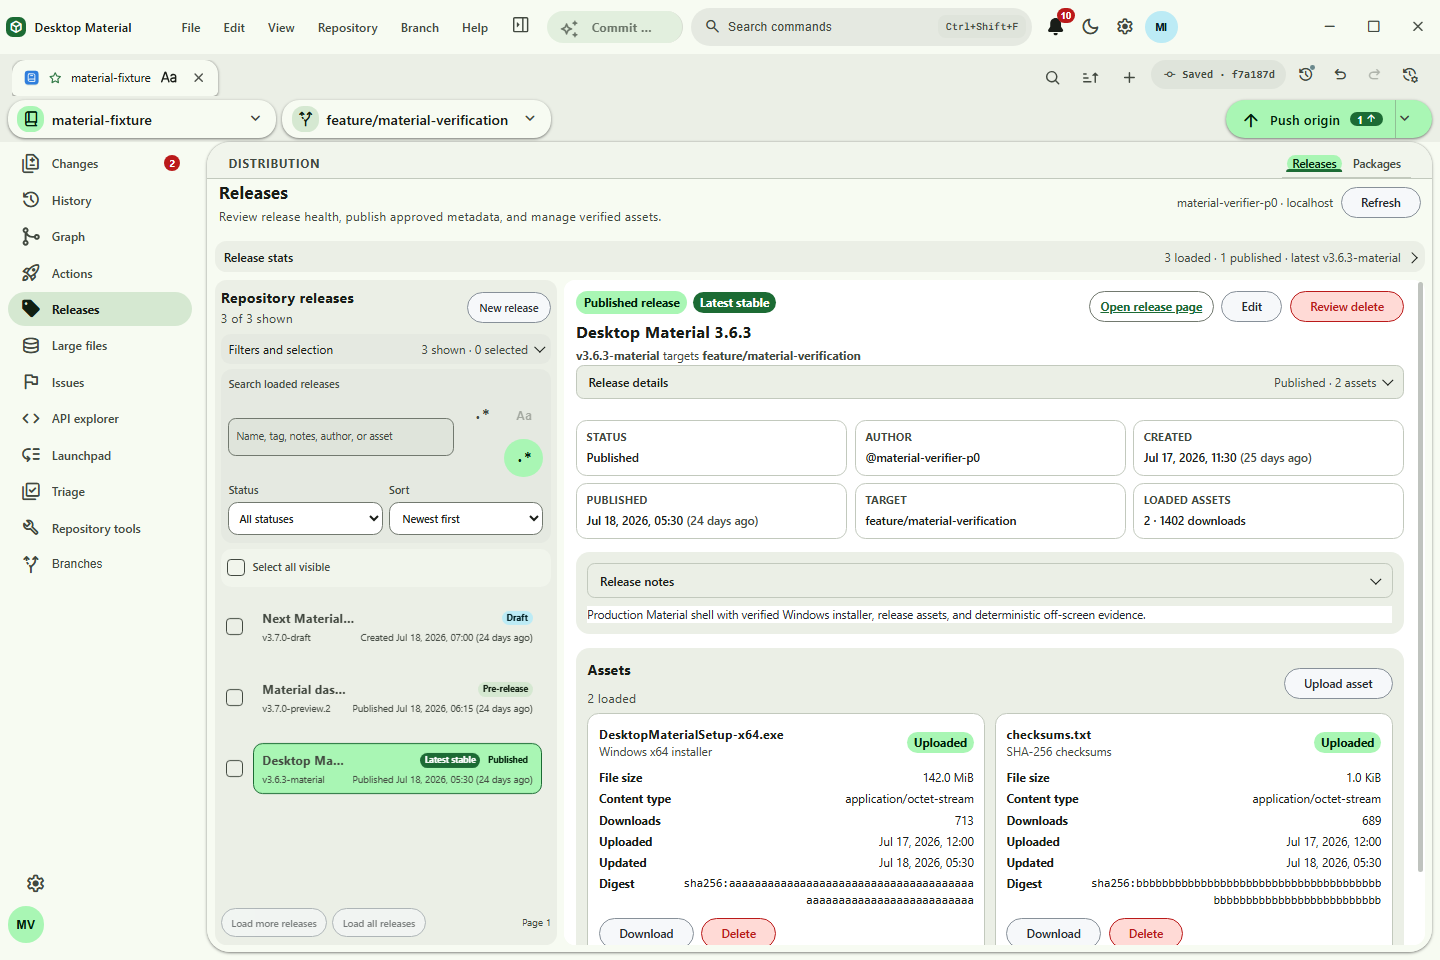Open Branches in the sidebar
Image resolution: width=1440 pixels, height=960 pixels.
click(x=100, y=564)
